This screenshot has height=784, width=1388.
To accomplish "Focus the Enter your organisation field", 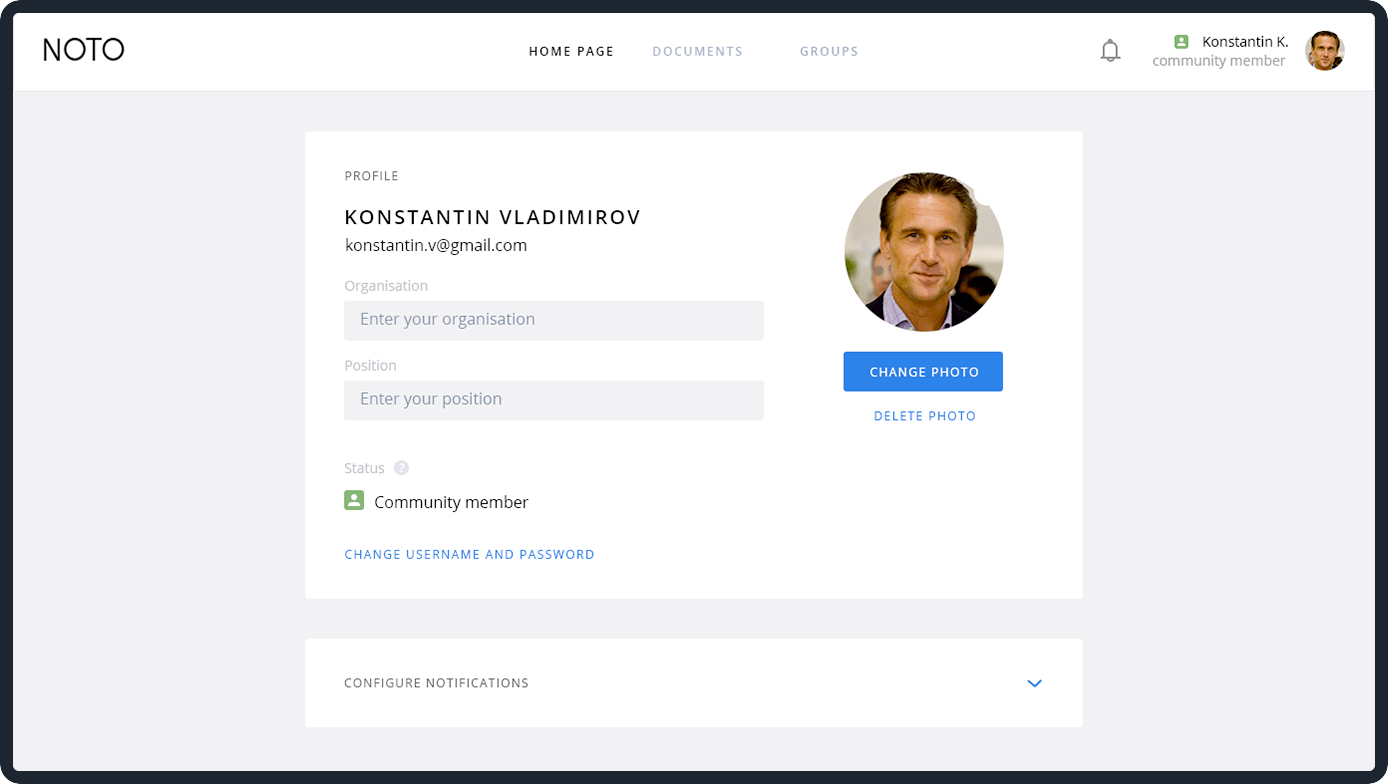I will [553, 320].
